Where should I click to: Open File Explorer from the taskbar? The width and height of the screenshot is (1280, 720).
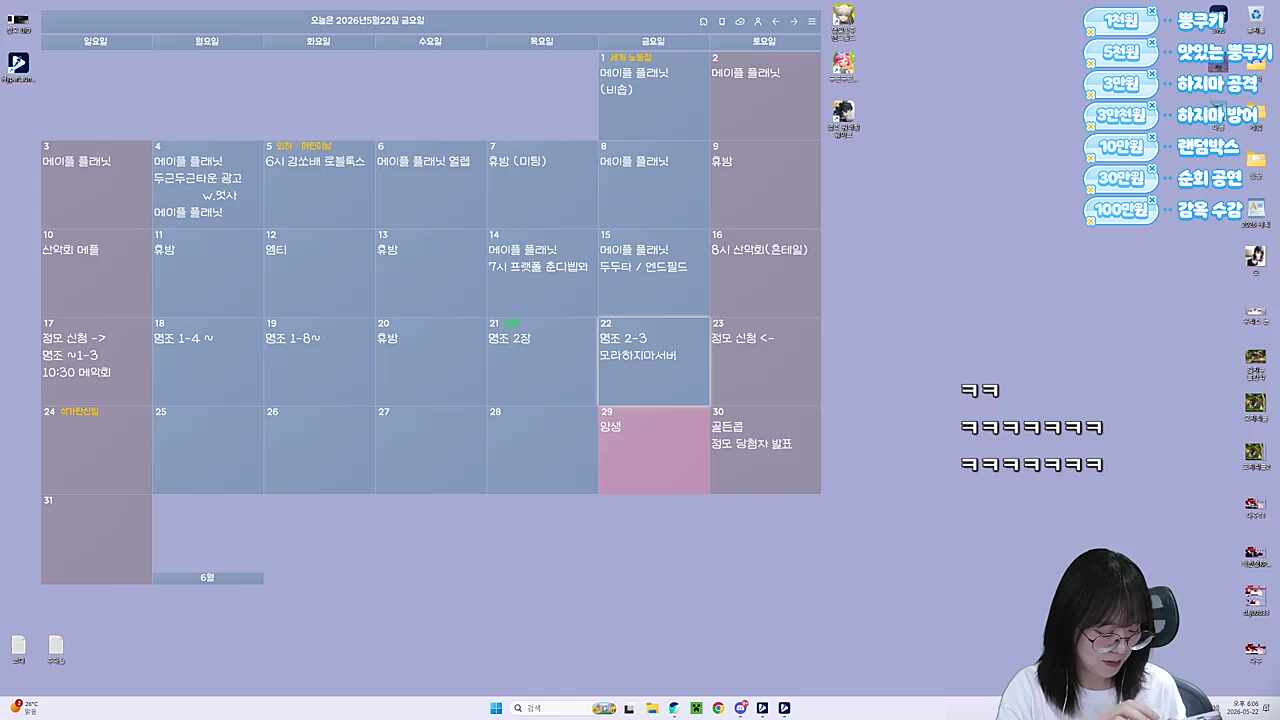pos(652,708)
